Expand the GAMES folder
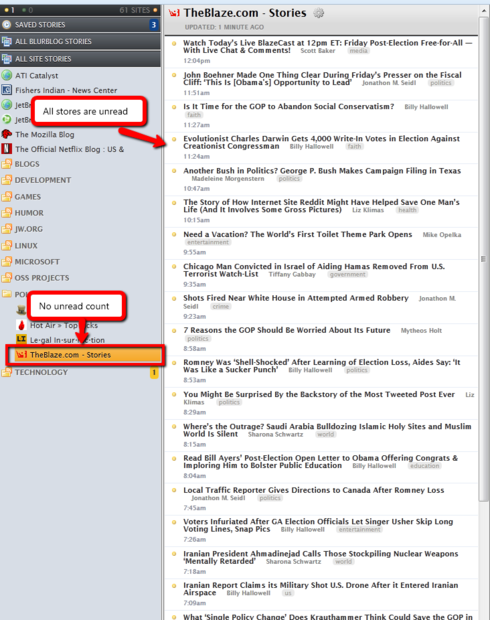This screenshot has height=620, width=490. coord(80,197)
